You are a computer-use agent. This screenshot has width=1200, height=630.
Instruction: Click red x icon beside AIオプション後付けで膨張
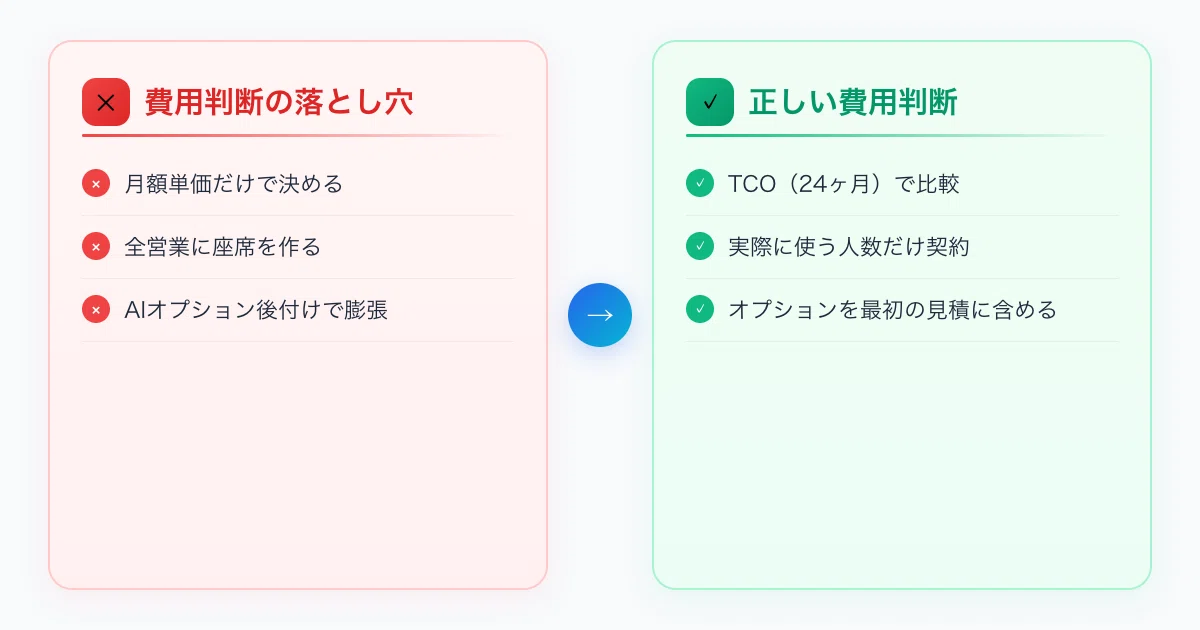click(x=96, y=310)
